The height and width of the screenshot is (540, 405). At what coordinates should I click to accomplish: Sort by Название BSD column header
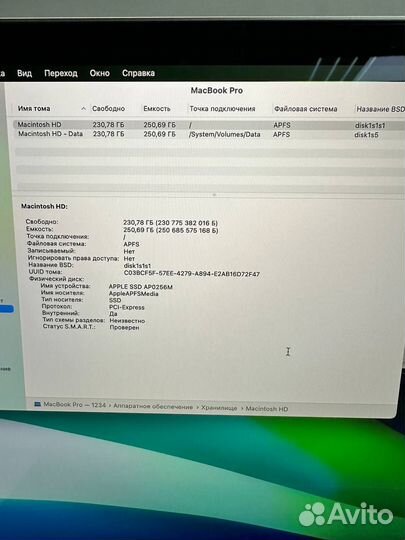click(380, 109)
